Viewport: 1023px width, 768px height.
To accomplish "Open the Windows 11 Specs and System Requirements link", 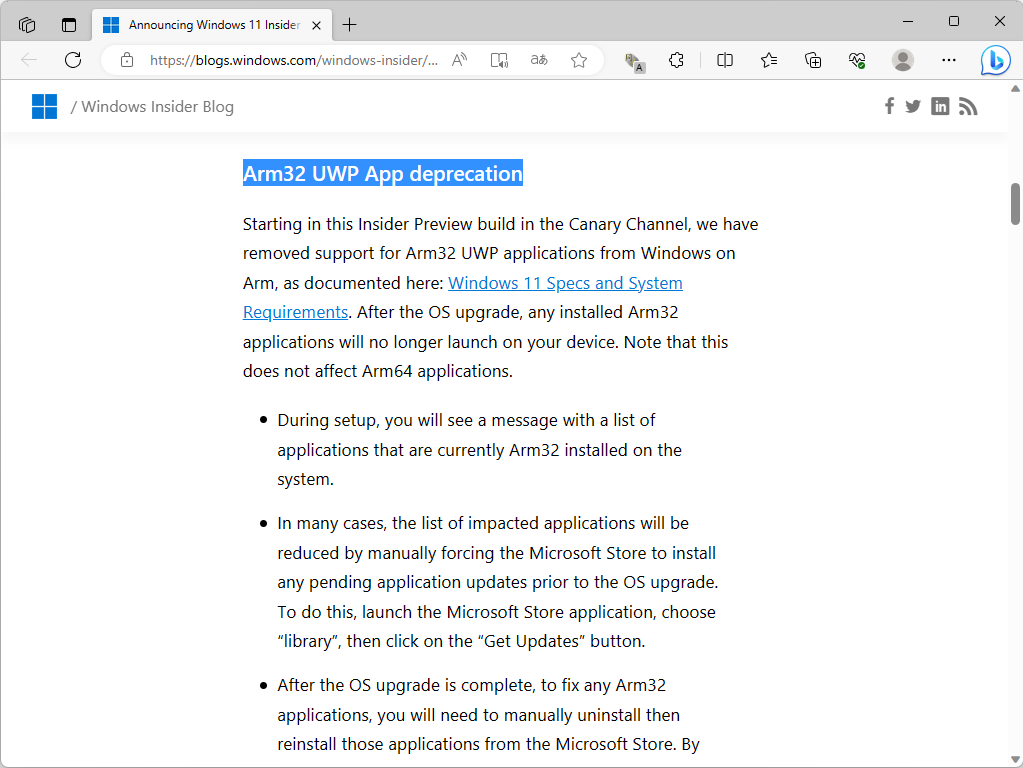I will tap(564, 283).
